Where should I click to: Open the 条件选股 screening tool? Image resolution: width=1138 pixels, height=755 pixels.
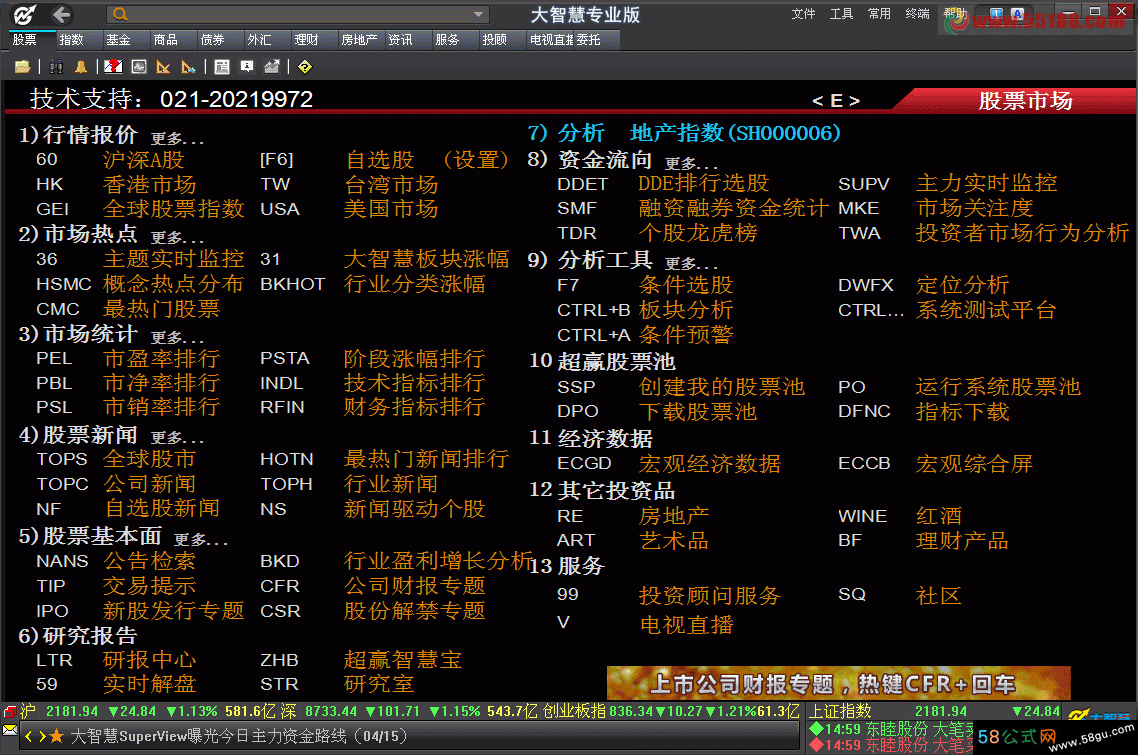686,285
